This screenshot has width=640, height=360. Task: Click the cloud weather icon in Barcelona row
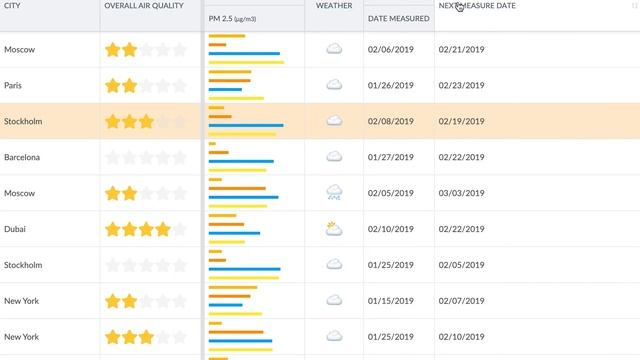click(334, 157)
